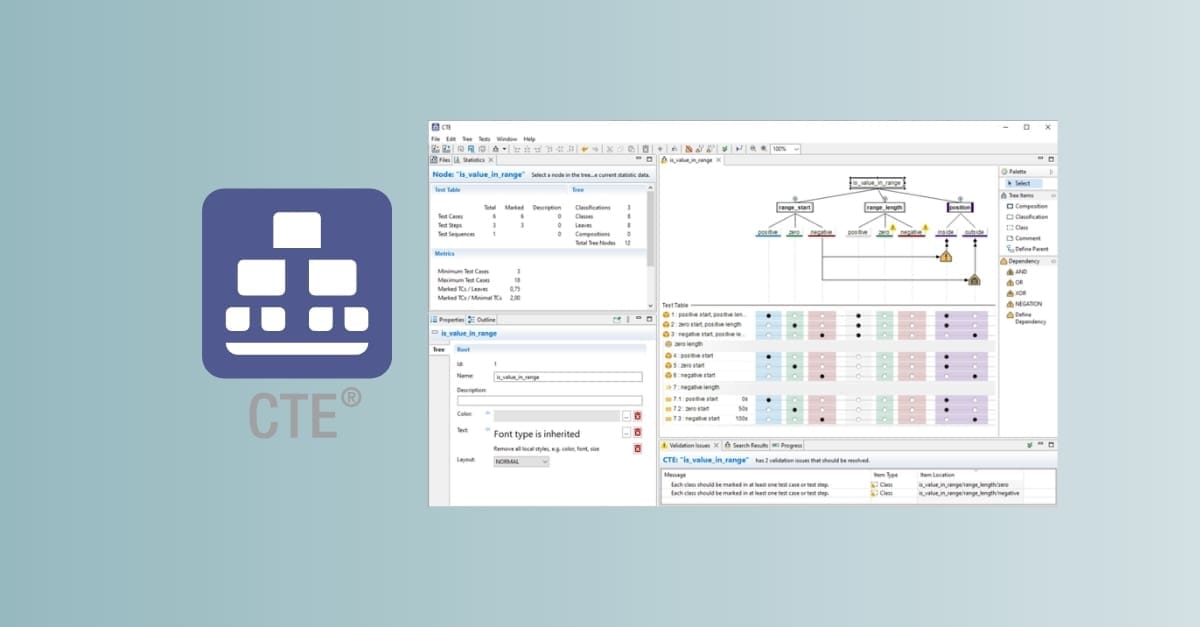1200x627 pixels.
Task: Delete the Text font style with trash icon
Action: 637,432
